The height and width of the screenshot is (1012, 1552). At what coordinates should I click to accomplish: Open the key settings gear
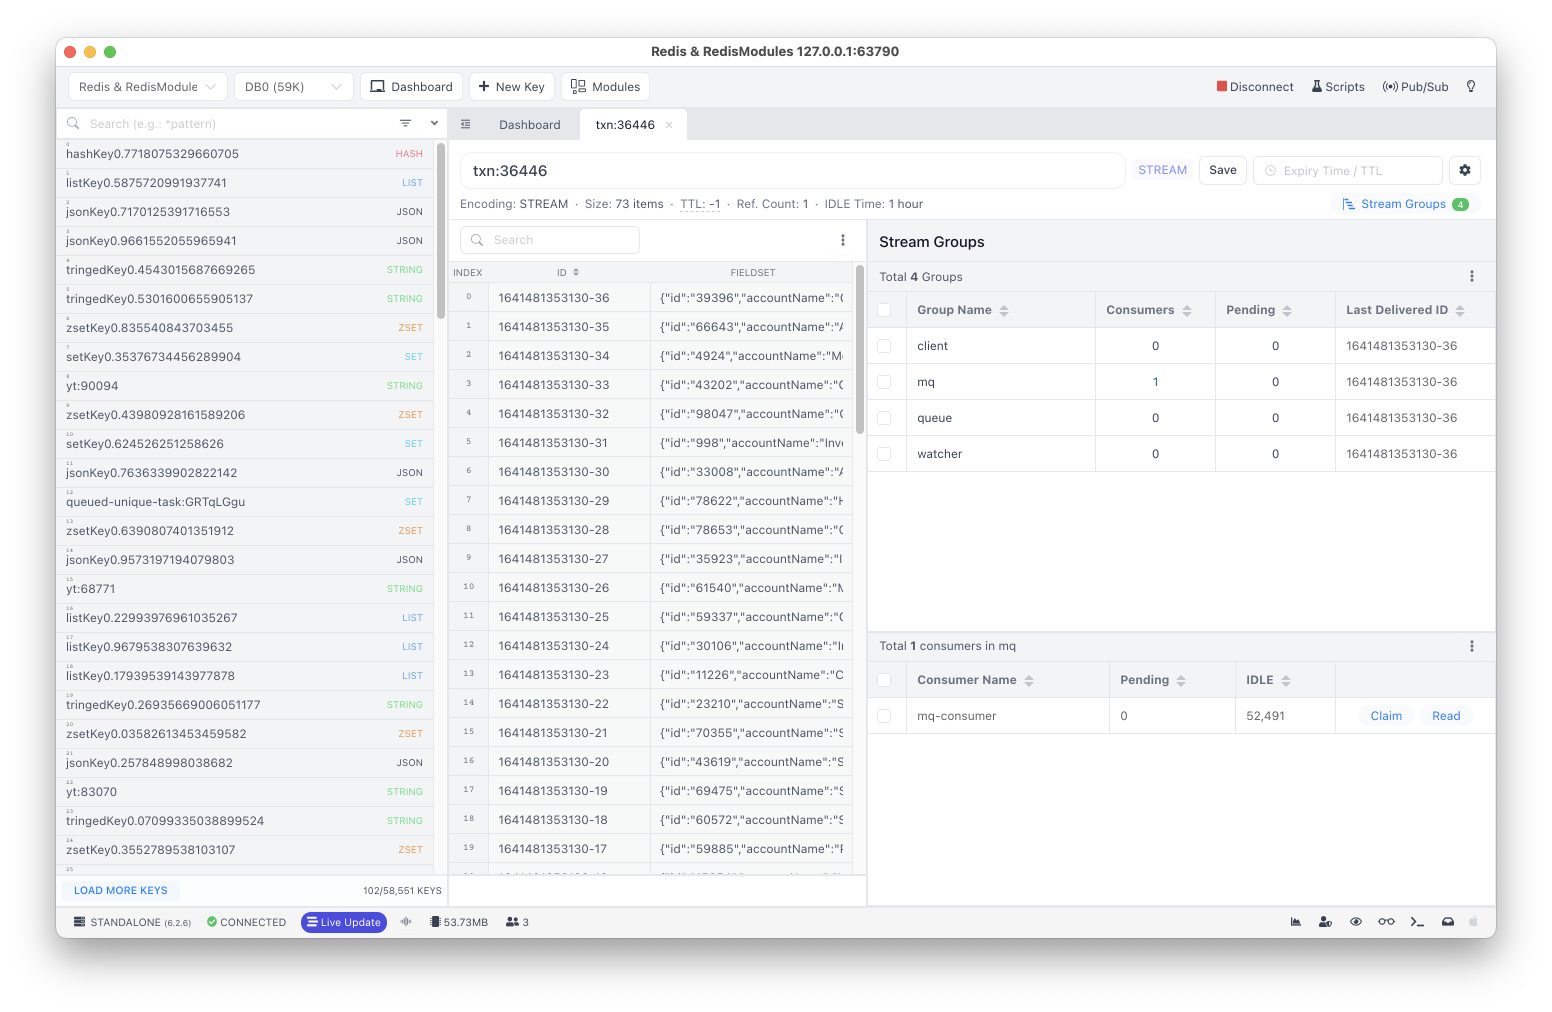click(1465, 170)
